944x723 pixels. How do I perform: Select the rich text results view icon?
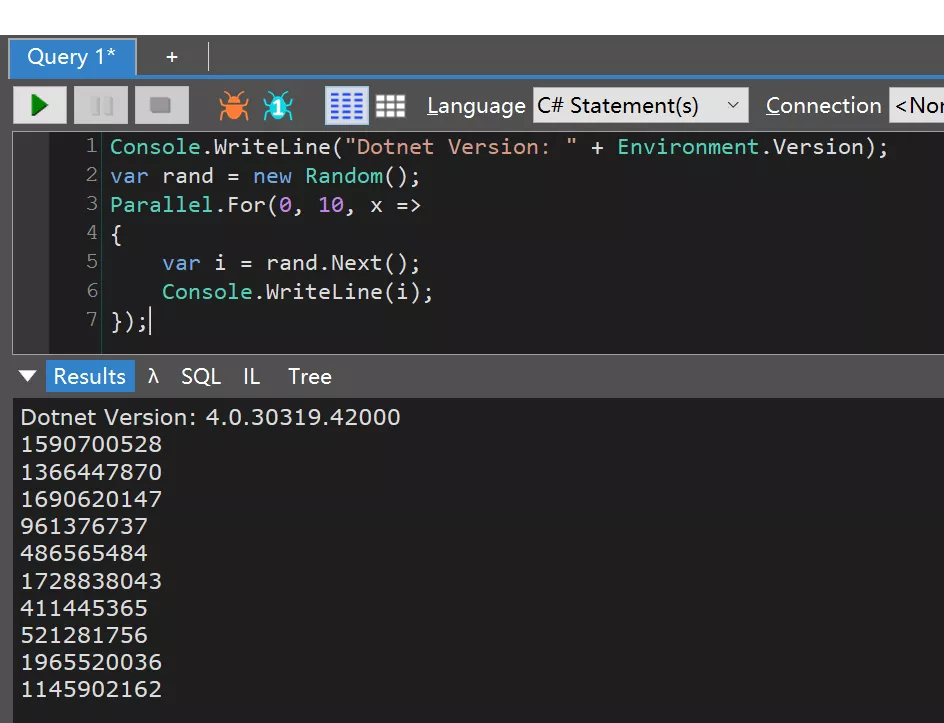pos(347,105)
